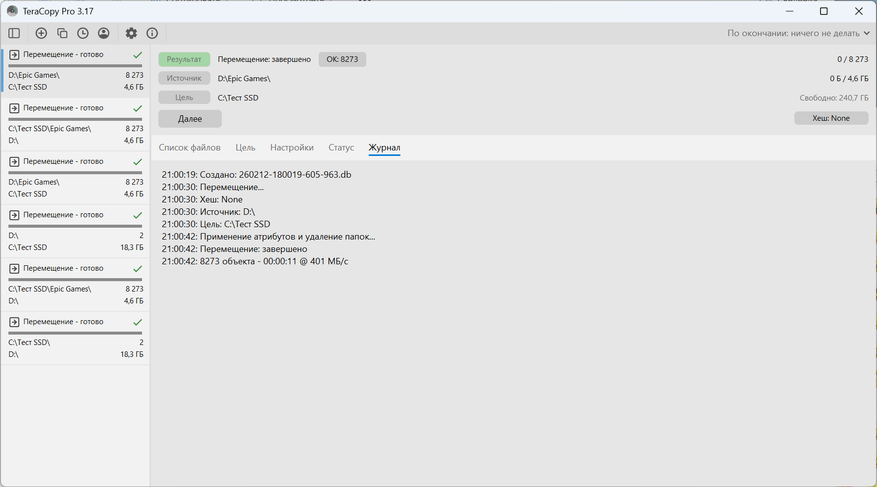
Task: Click log line '21:00:30: Источник: D:\'
Action: click(x=208, y=212)
